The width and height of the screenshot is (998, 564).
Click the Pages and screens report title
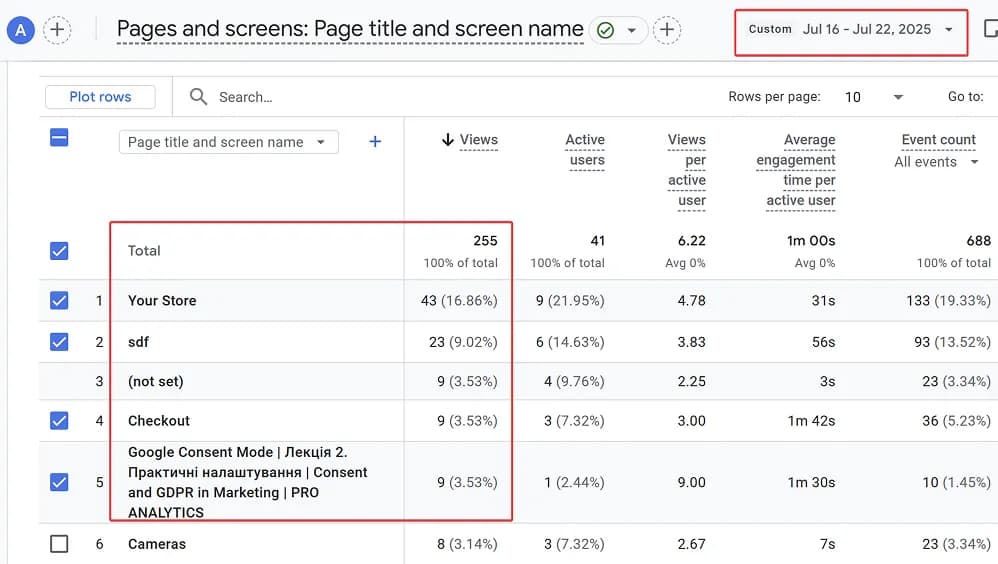point(350,29)
